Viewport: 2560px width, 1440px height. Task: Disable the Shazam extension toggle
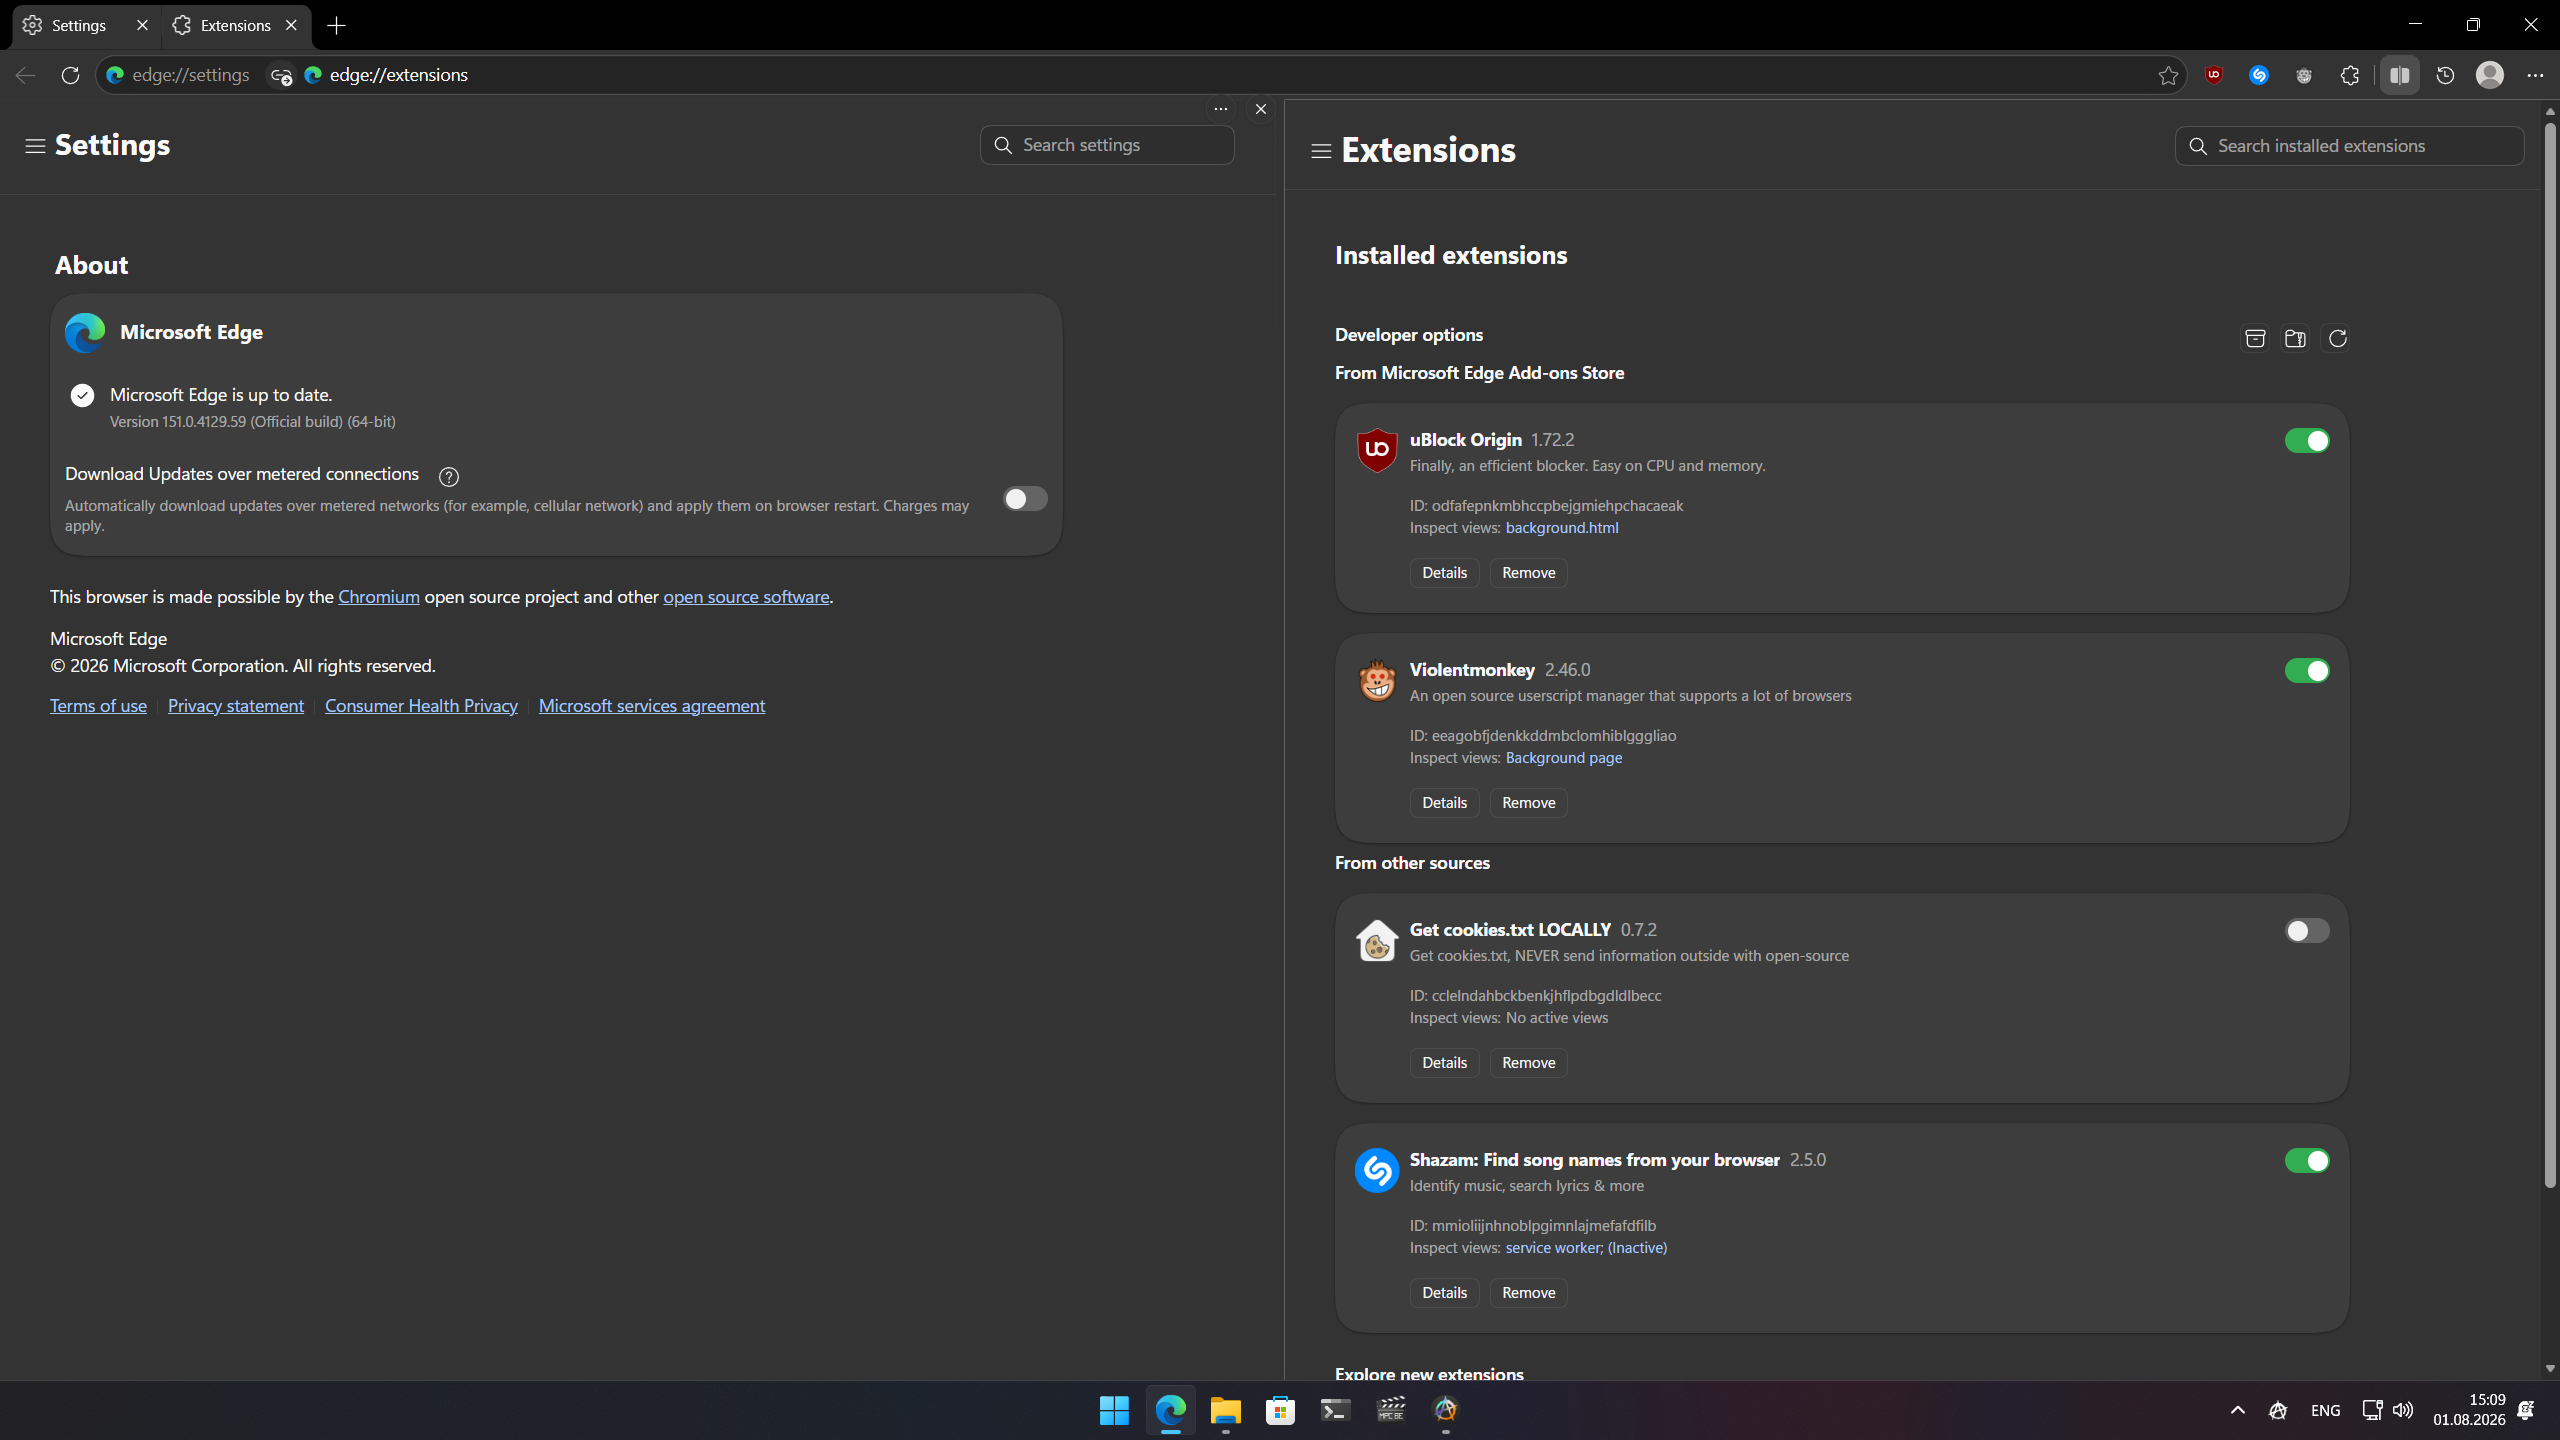tap(2307, 1161)
